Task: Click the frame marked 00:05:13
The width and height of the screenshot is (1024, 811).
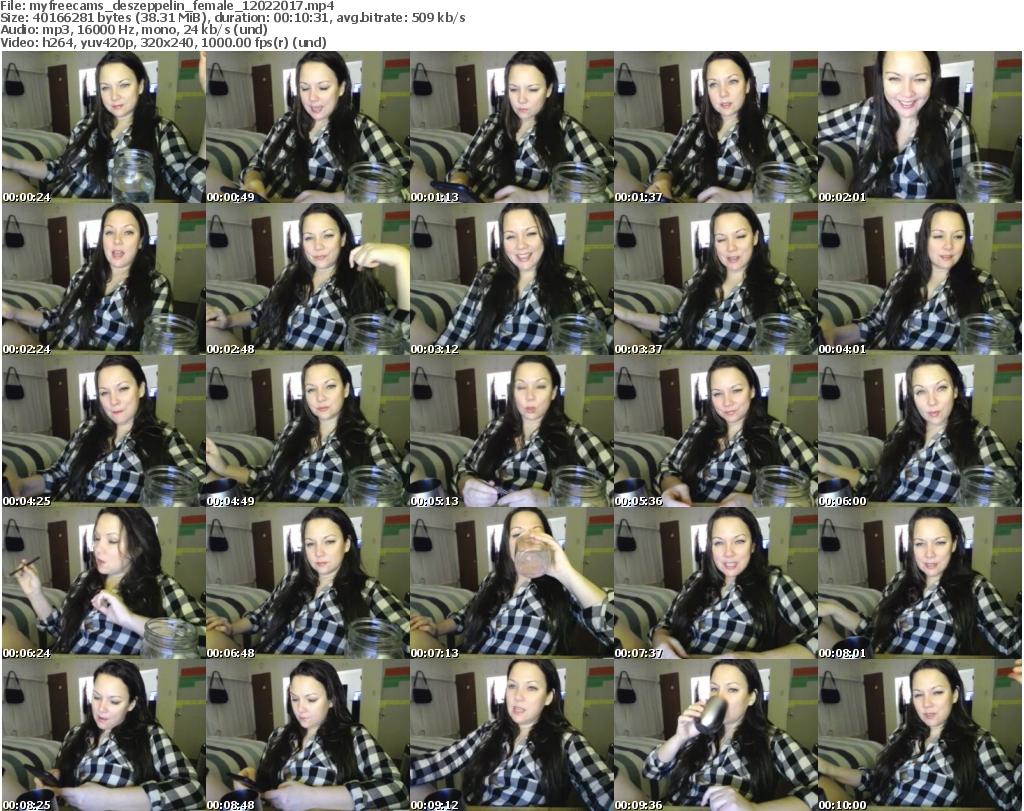Action: tap(511, 431)
